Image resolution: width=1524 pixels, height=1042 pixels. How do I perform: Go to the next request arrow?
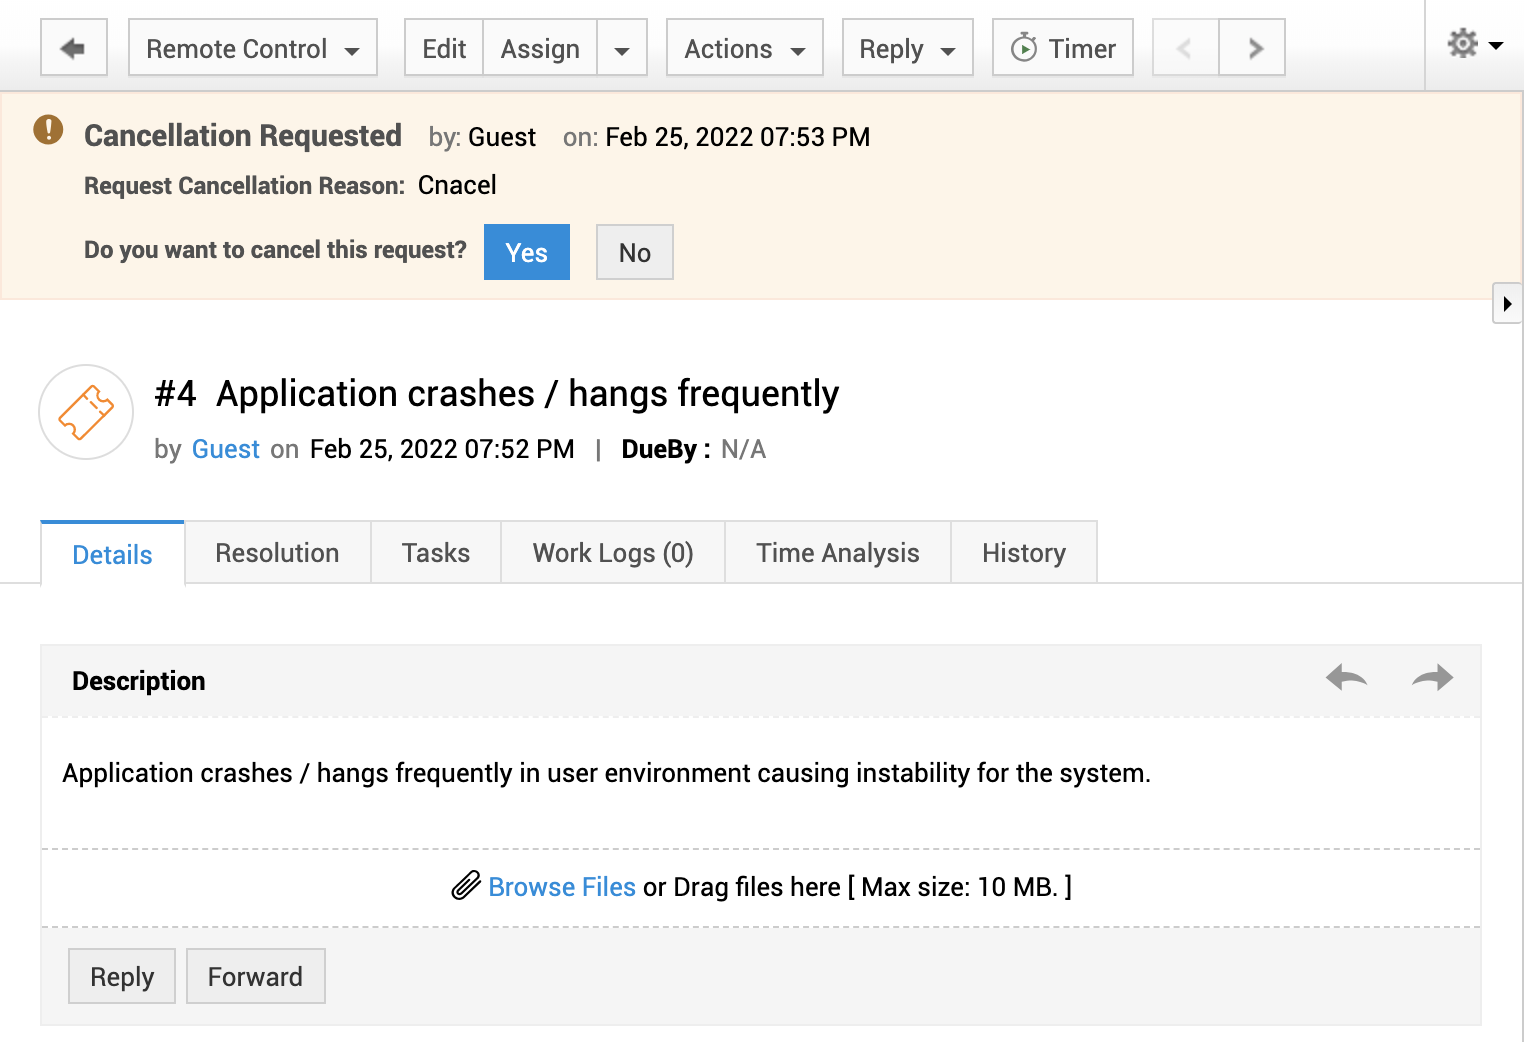click(1253, 48)
